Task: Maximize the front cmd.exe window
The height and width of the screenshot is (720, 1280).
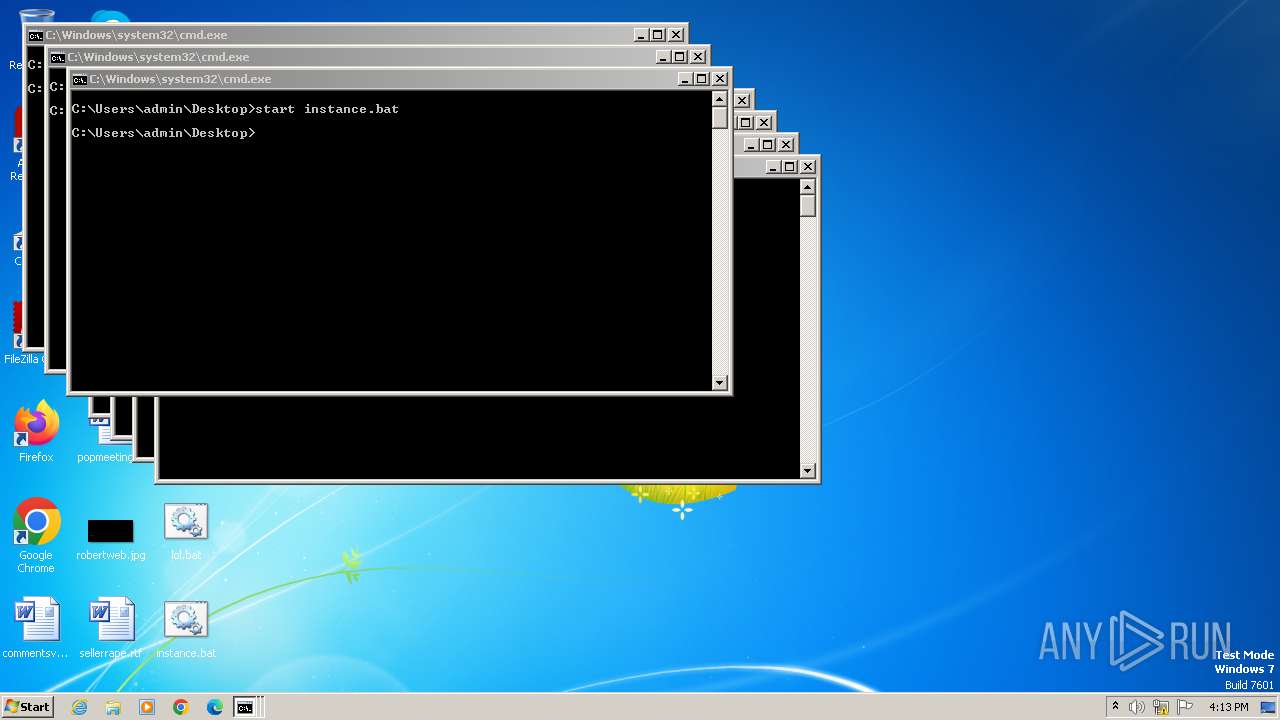Action: click(702, 79)
